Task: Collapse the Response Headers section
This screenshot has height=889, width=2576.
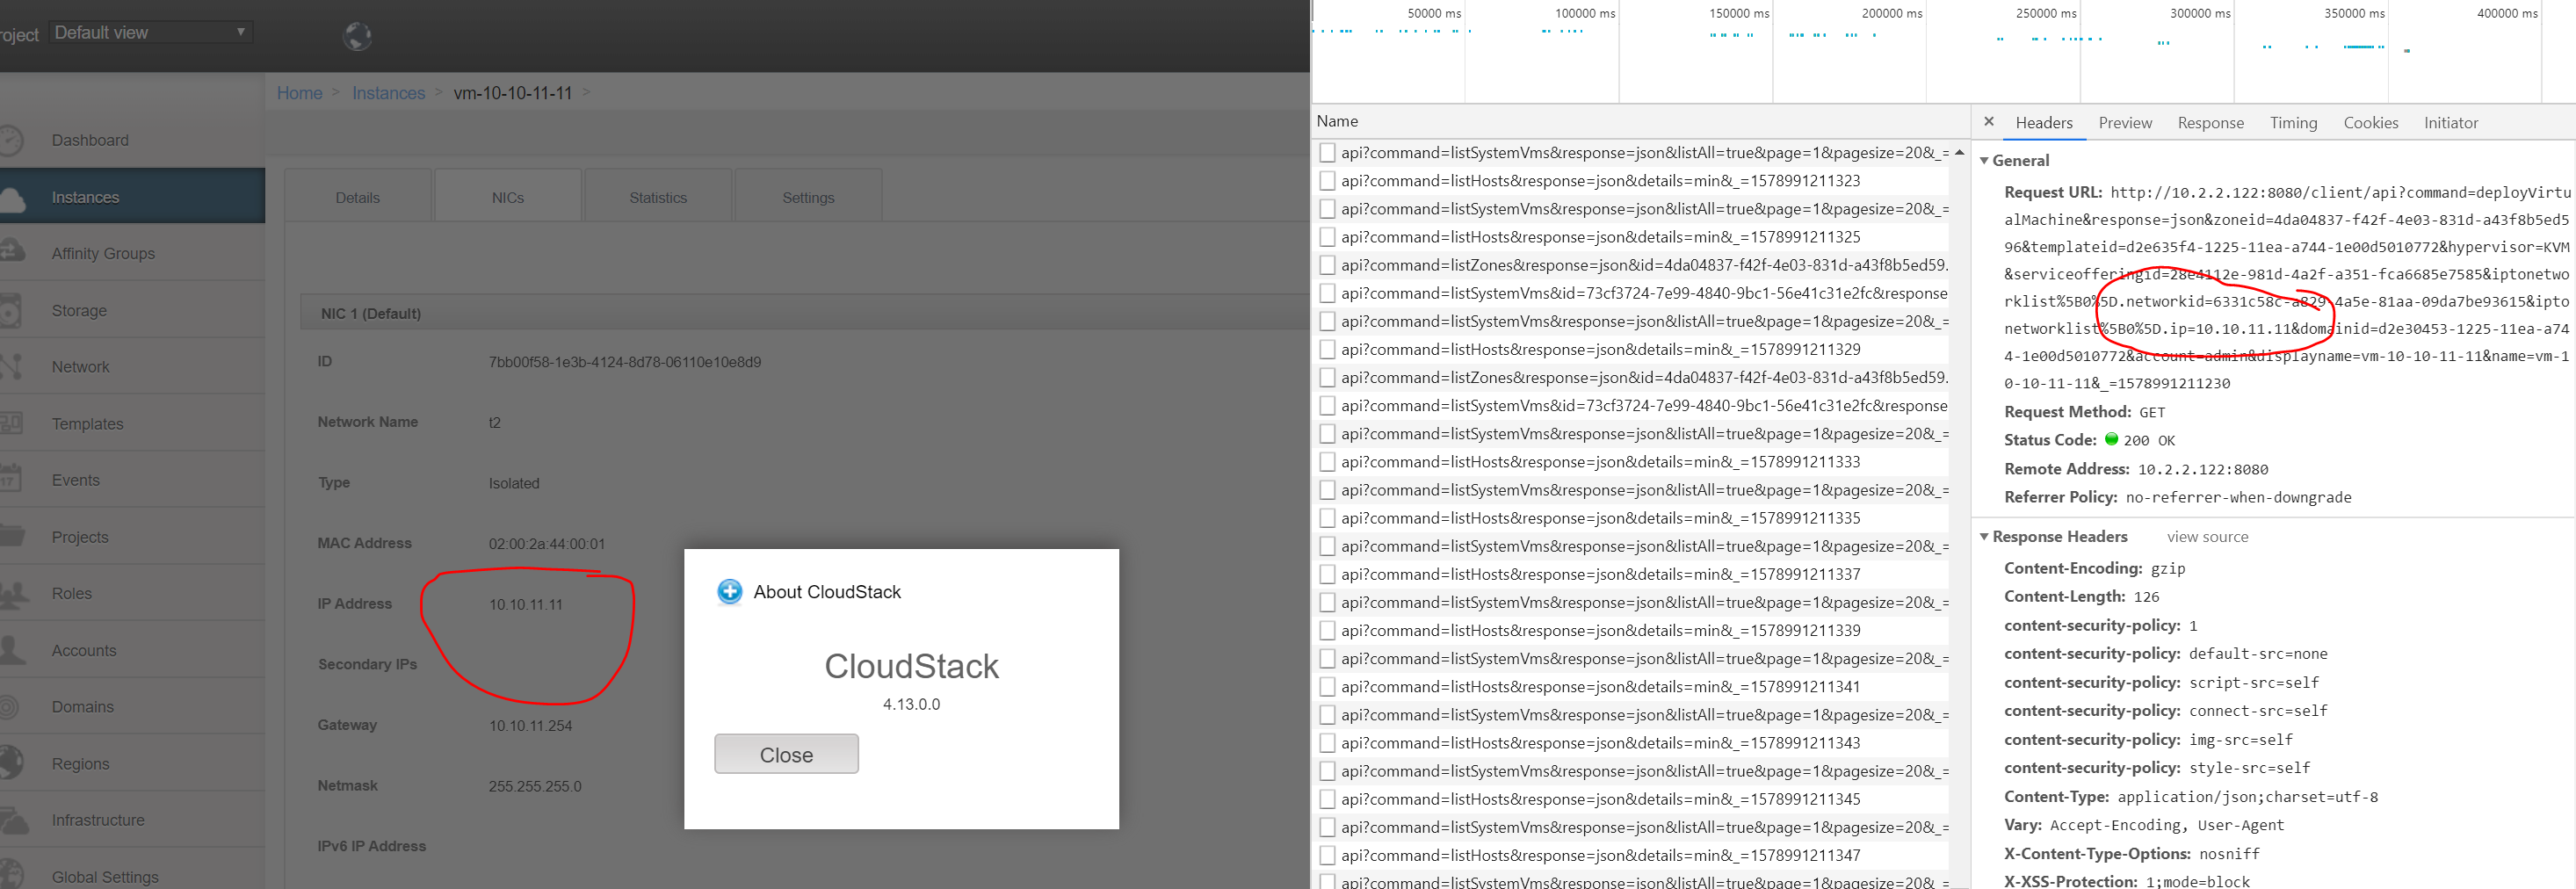Action: pos(1985,537)
